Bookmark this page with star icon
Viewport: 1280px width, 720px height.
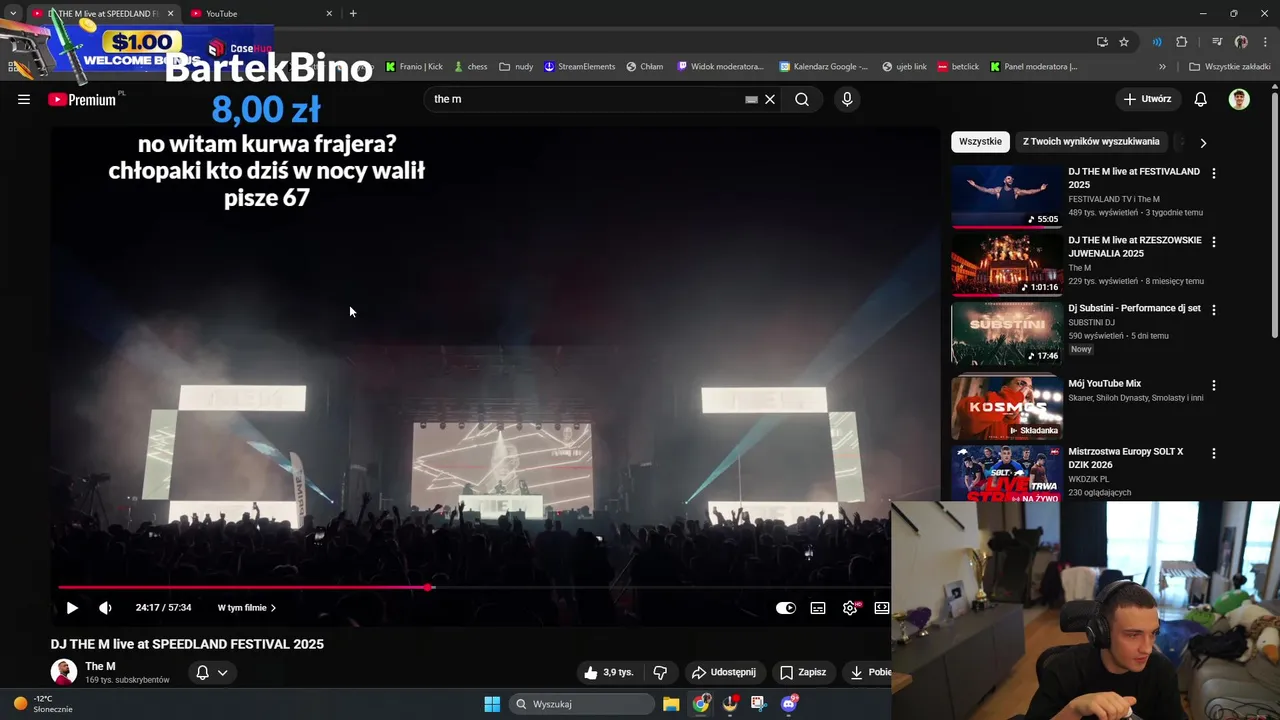point(1124,42)
